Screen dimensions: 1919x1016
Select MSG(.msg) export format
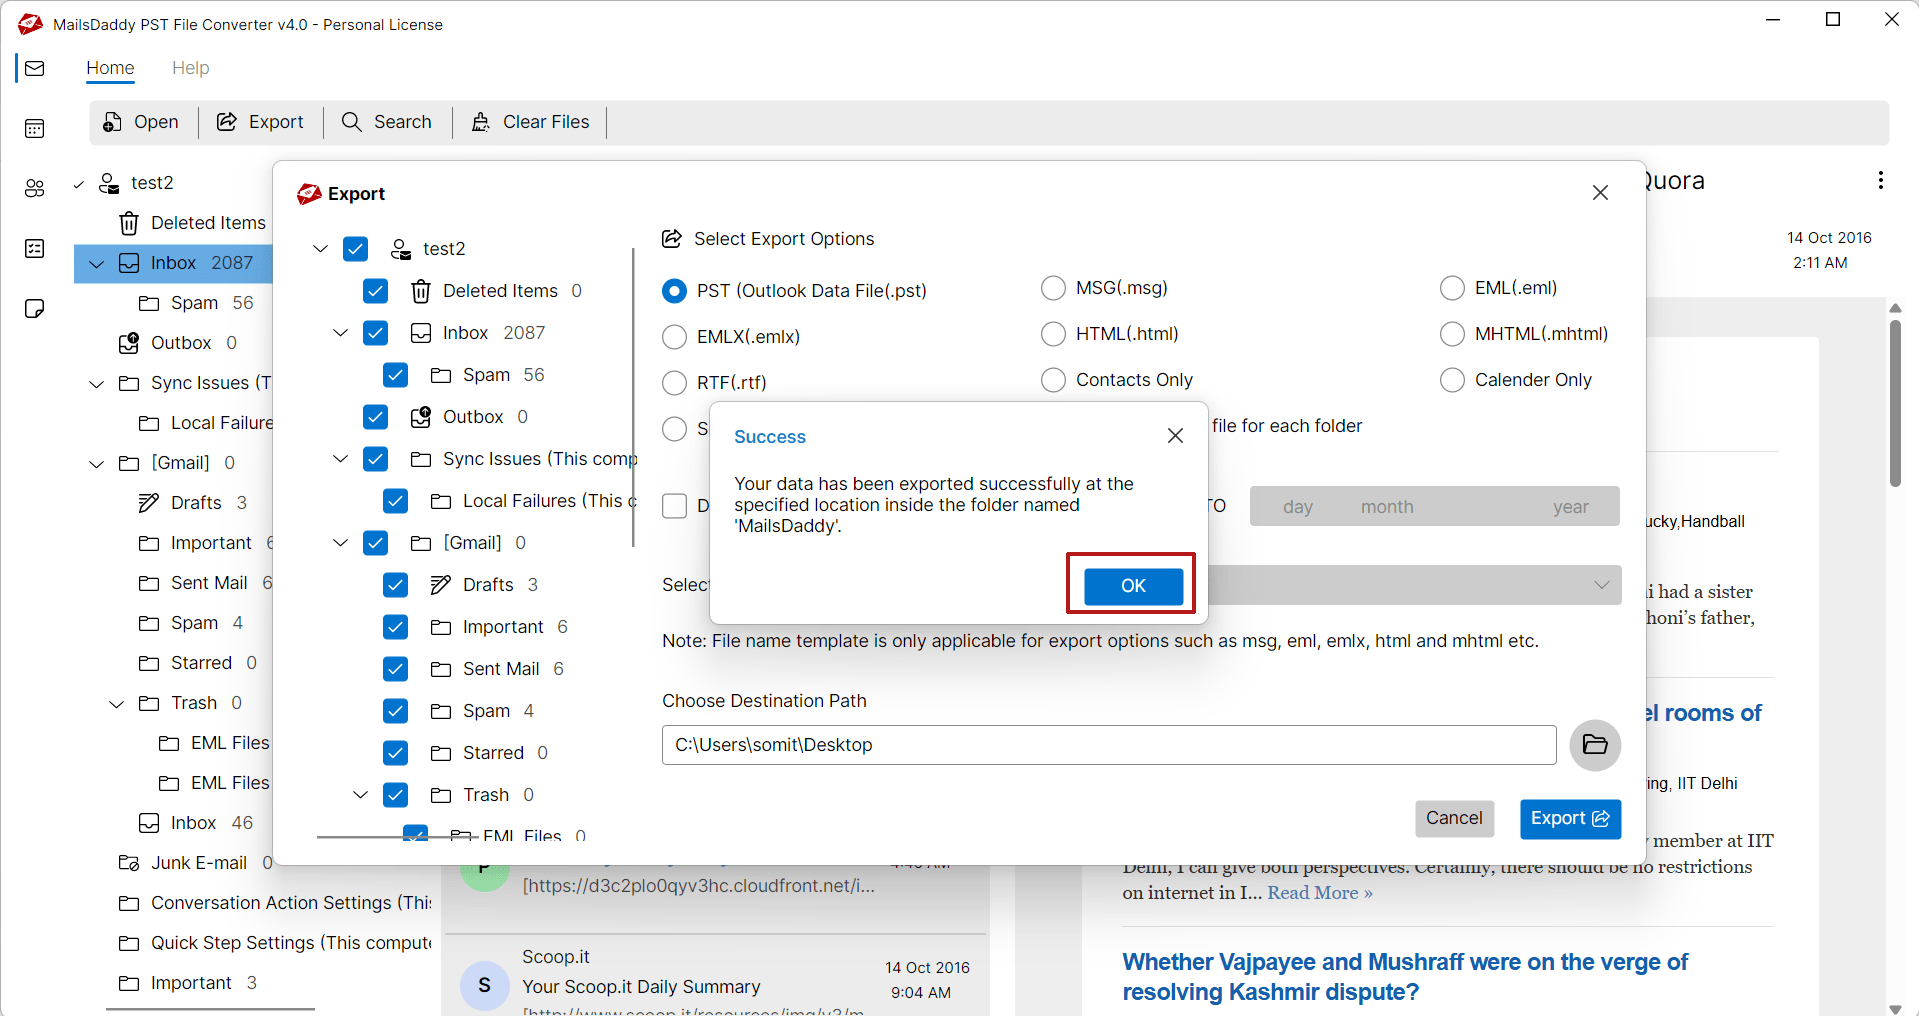[x=1053, y=288]
